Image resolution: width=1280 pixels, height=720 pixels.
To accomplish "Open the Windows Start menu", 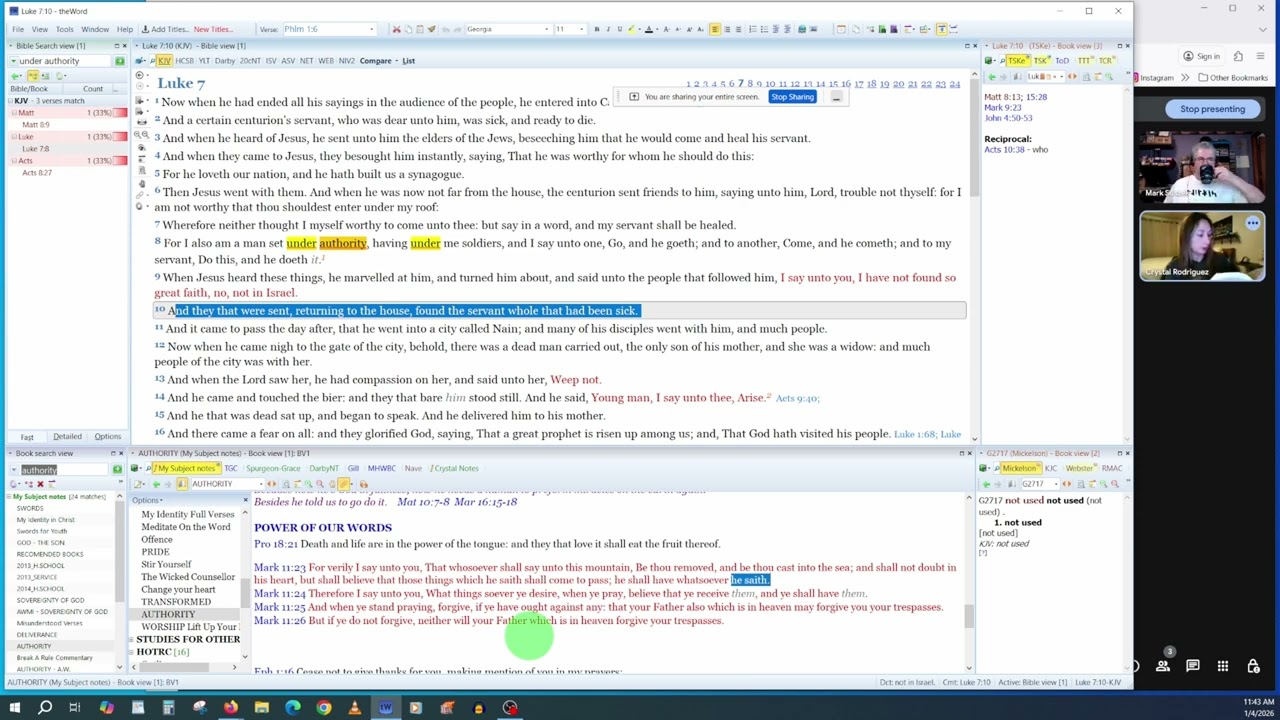I will click(x=14, y=708).
